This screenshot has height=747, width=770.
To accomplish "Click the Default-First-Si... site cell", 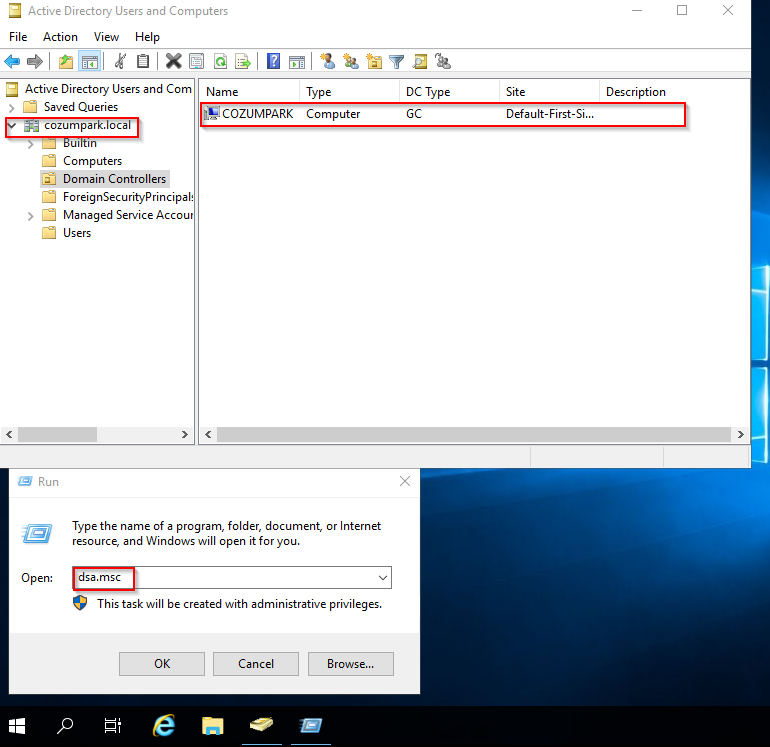I will [x=550, y=114].
